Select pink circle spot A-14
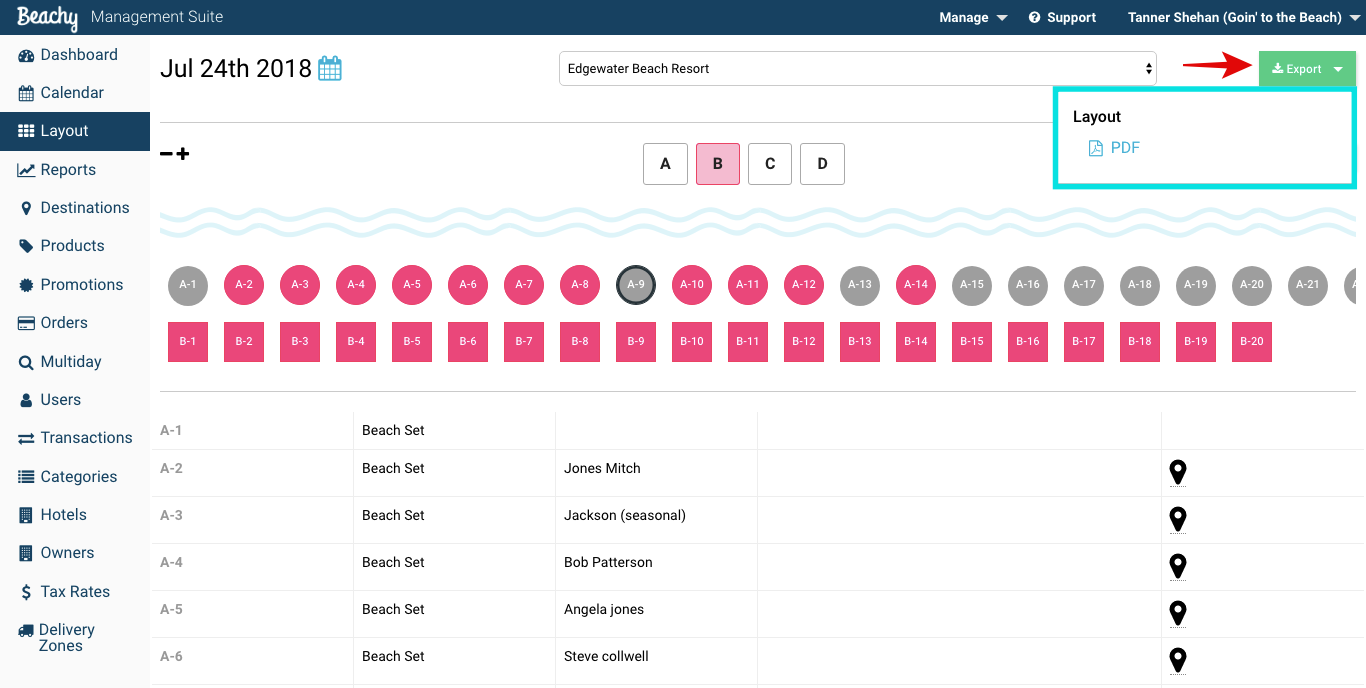 pos(916,285)
